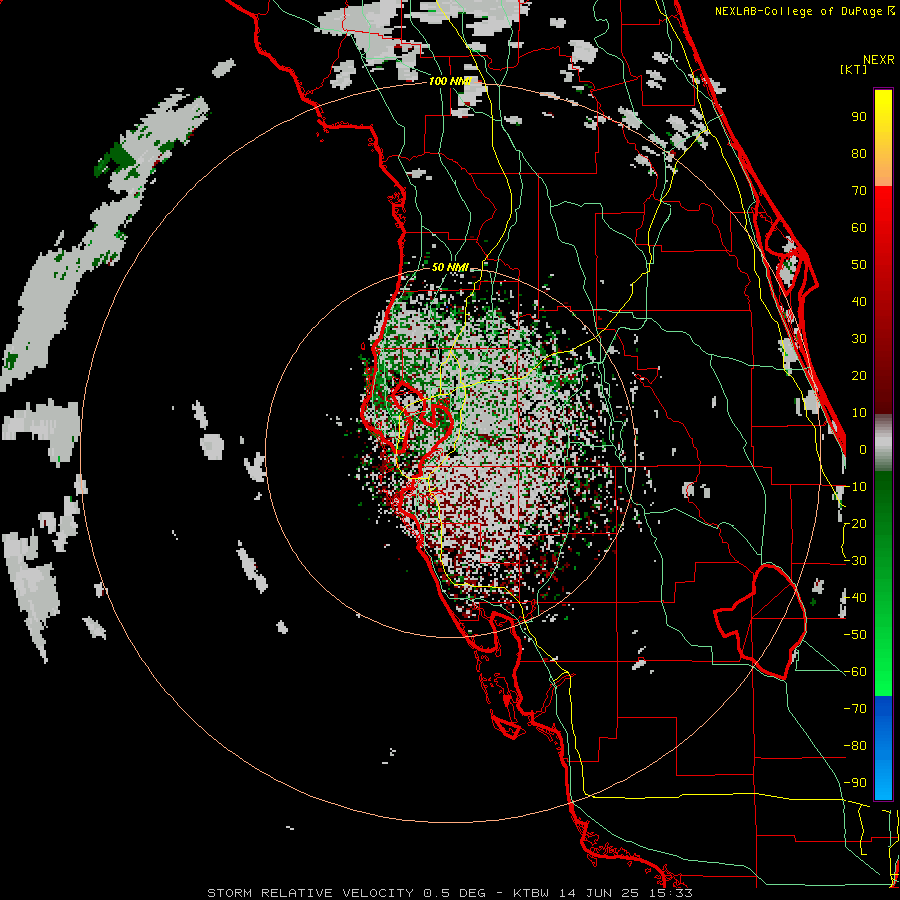This screenshot has width=900, height=900.
Task: Click the positive 20 scale value
Action: tap(859, 376)
